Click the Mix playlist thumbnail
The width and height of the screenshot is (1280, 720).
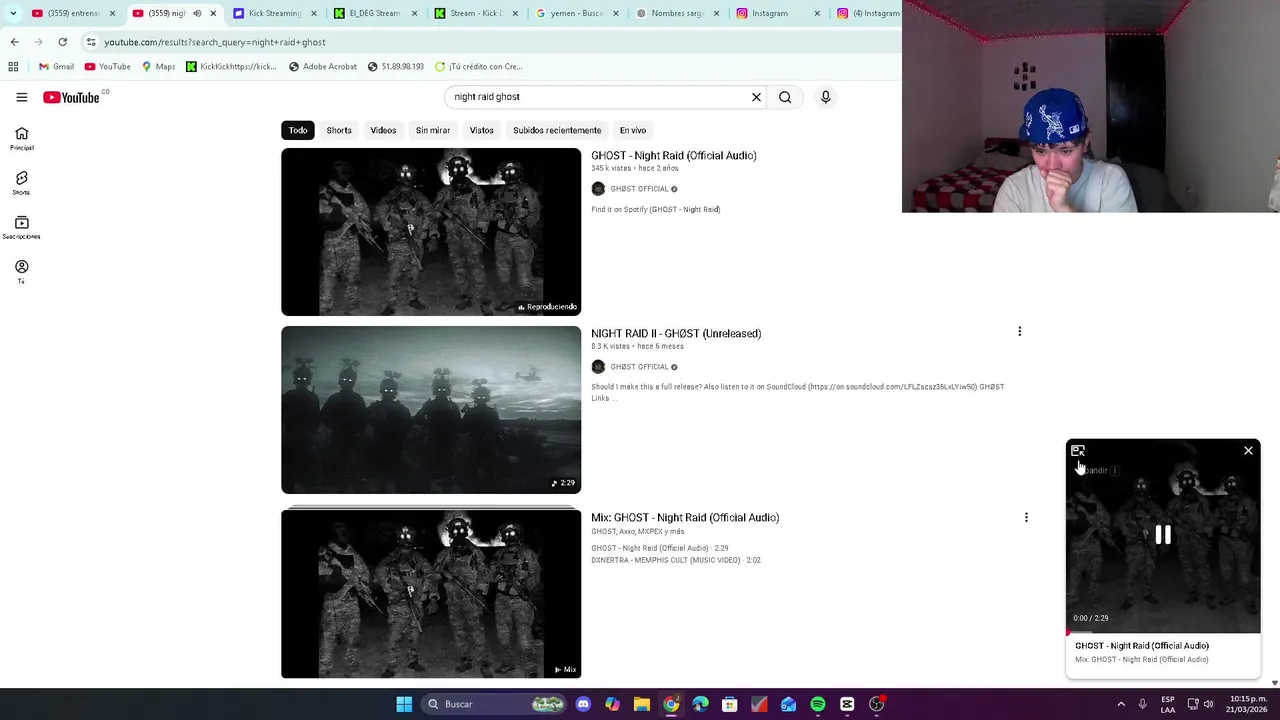tap(431, 594)
